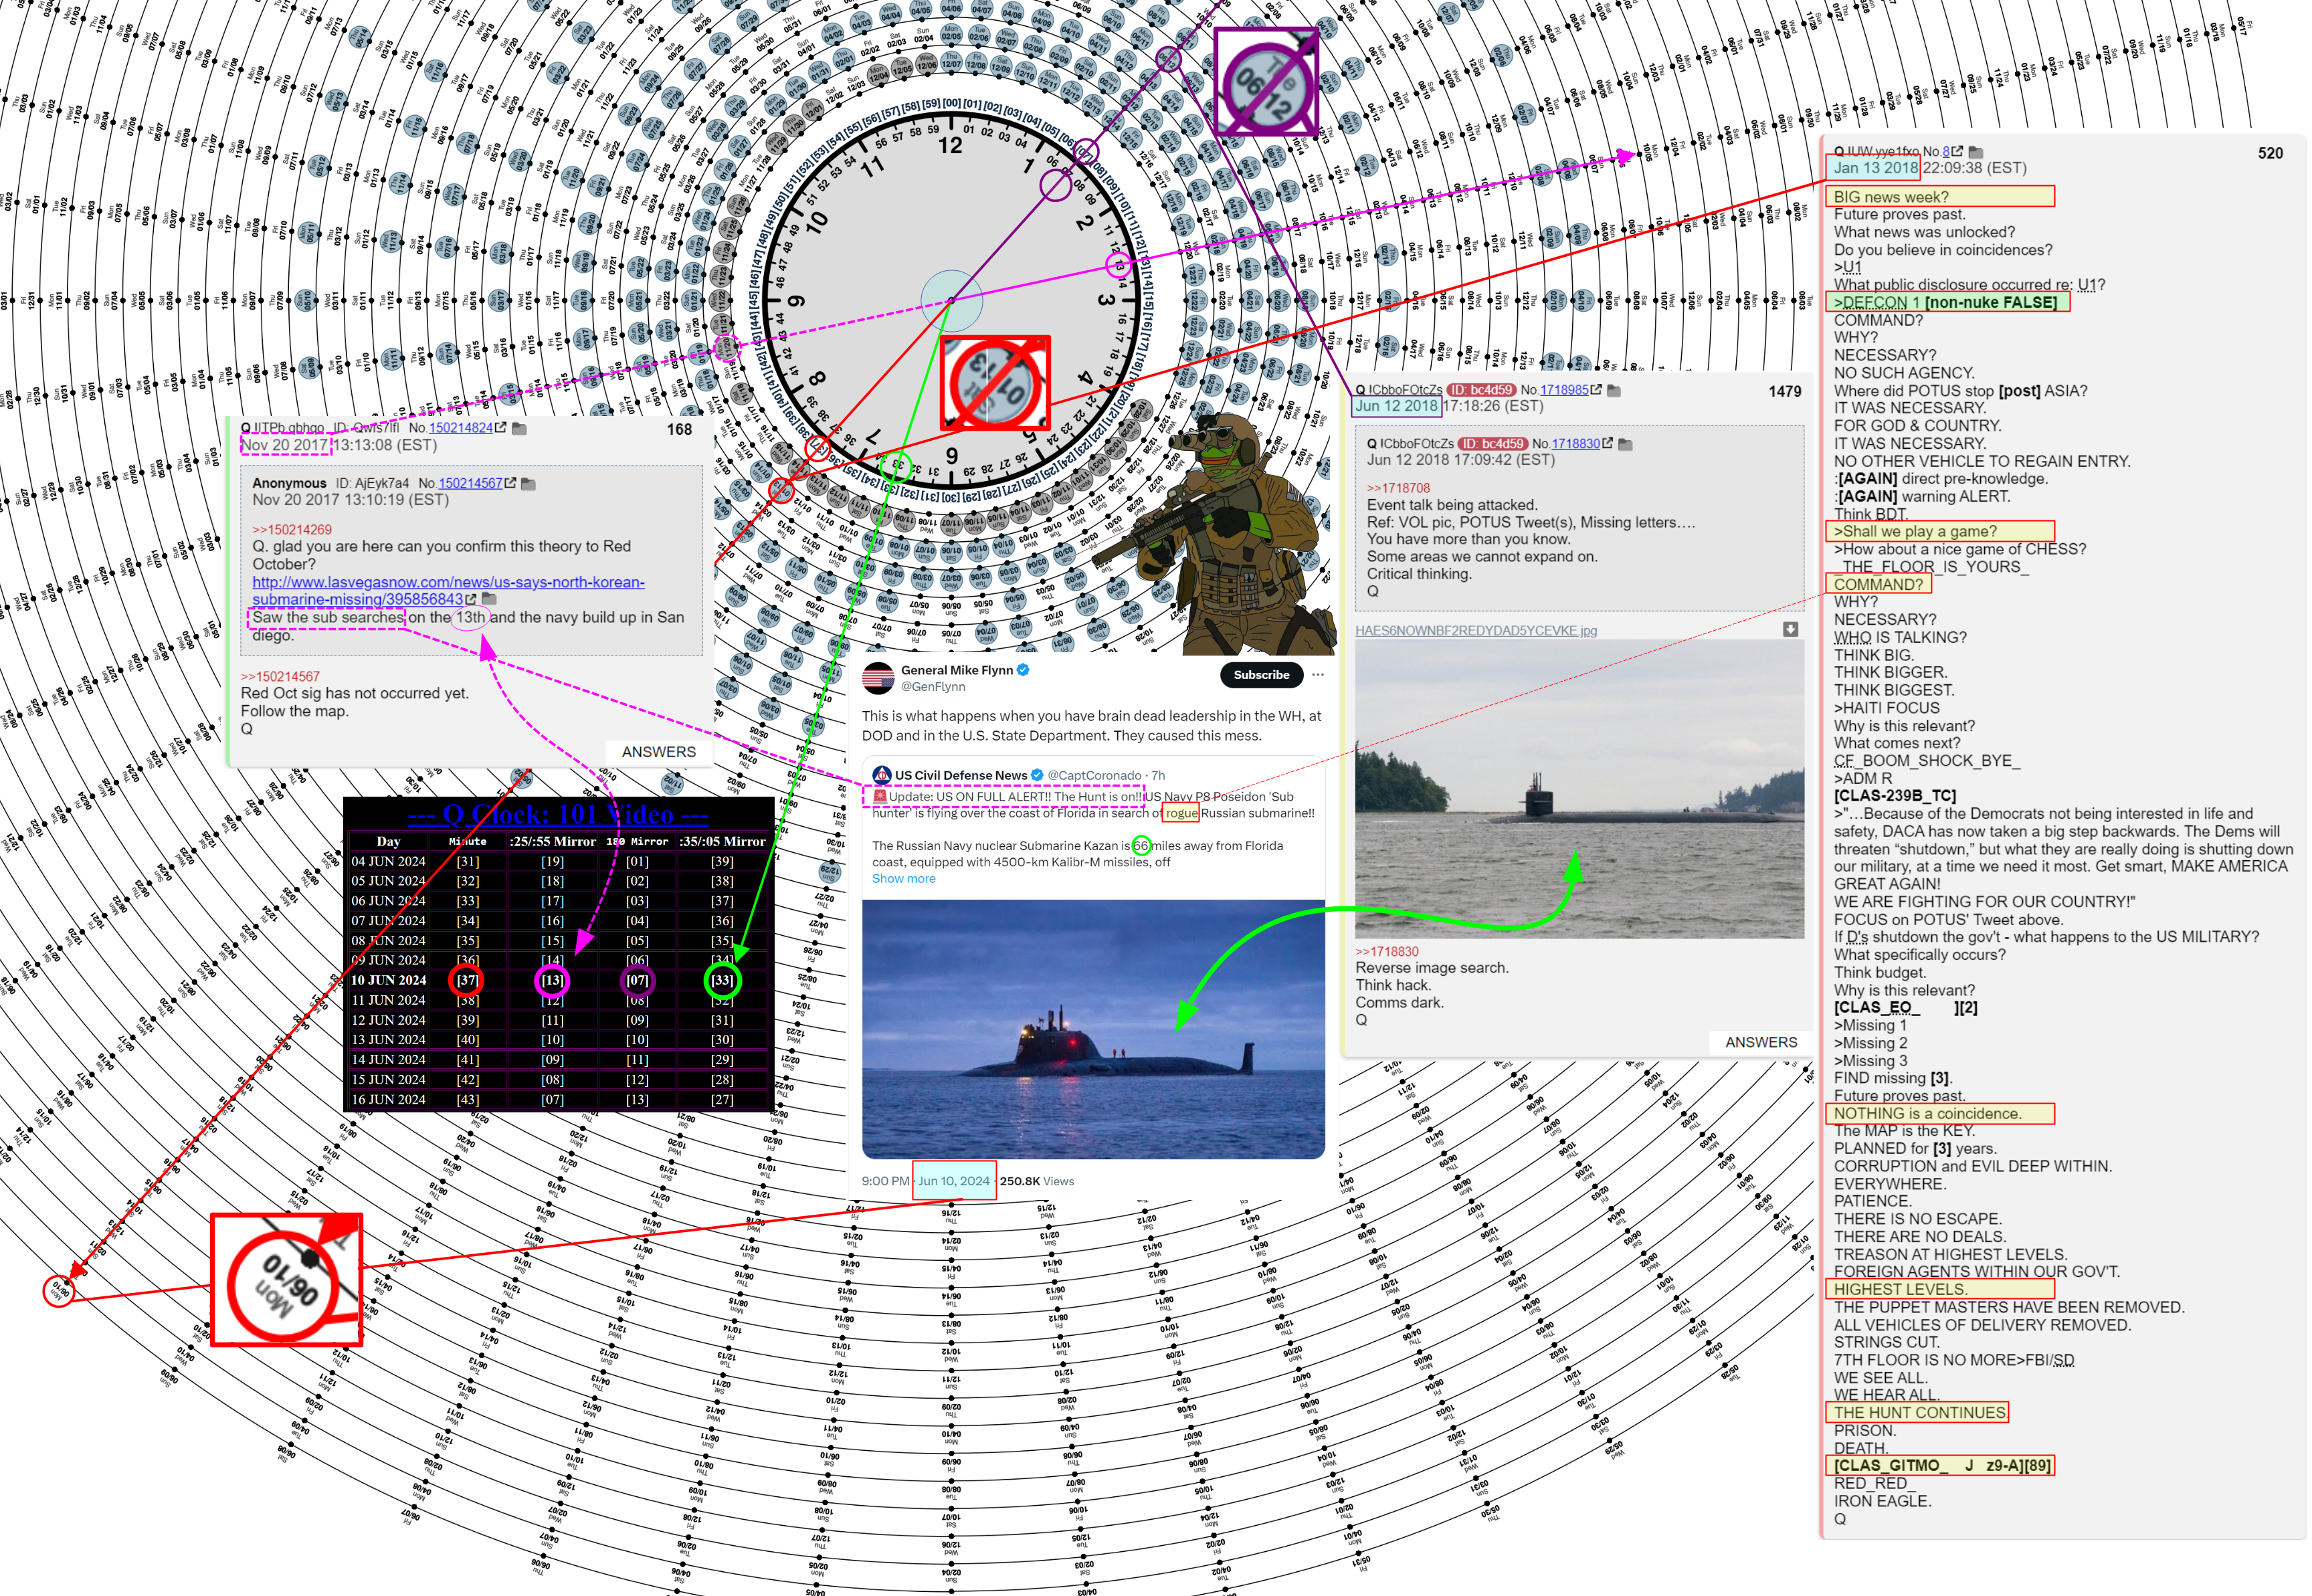Click :25/:55 Mirror column header
Viewport: 2312px width, 1596px height.
pyautogui.click(x=552, y=841)
